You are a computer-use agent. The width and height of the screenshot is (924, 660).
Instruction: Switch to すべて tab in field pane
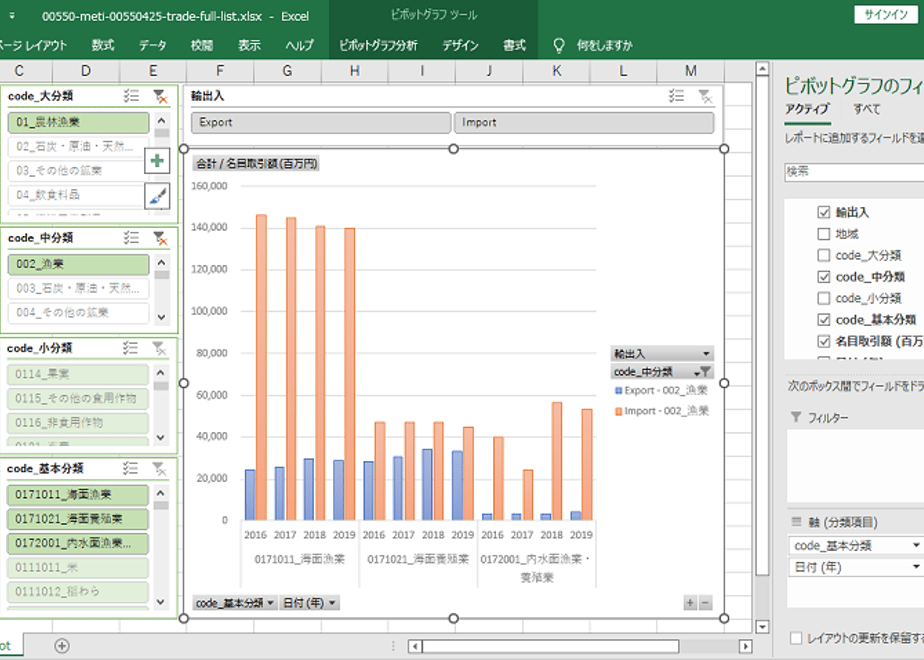(x=867, y=109)
